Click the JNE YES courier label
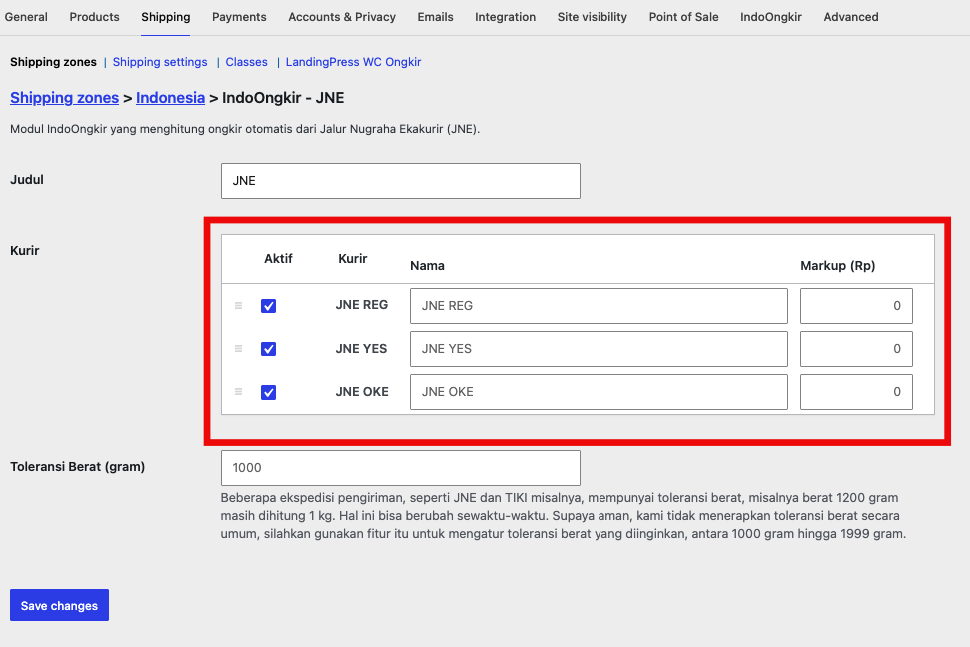The width and height of the screenshot is (970, 647). click(361, 349)
